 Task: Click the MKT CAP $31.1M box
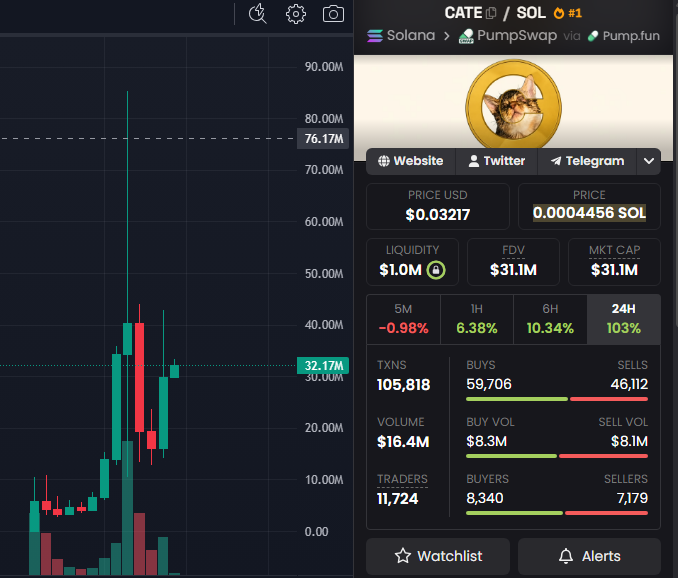614,262
